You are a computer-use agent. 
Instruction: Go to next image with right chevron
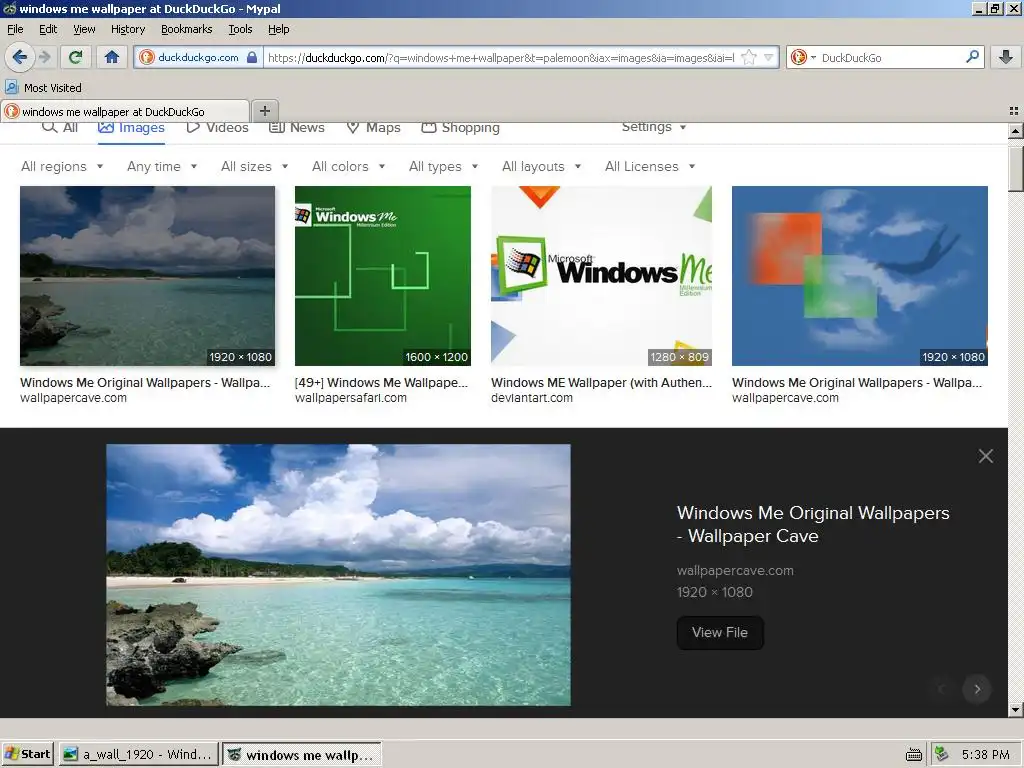(977, 689)
